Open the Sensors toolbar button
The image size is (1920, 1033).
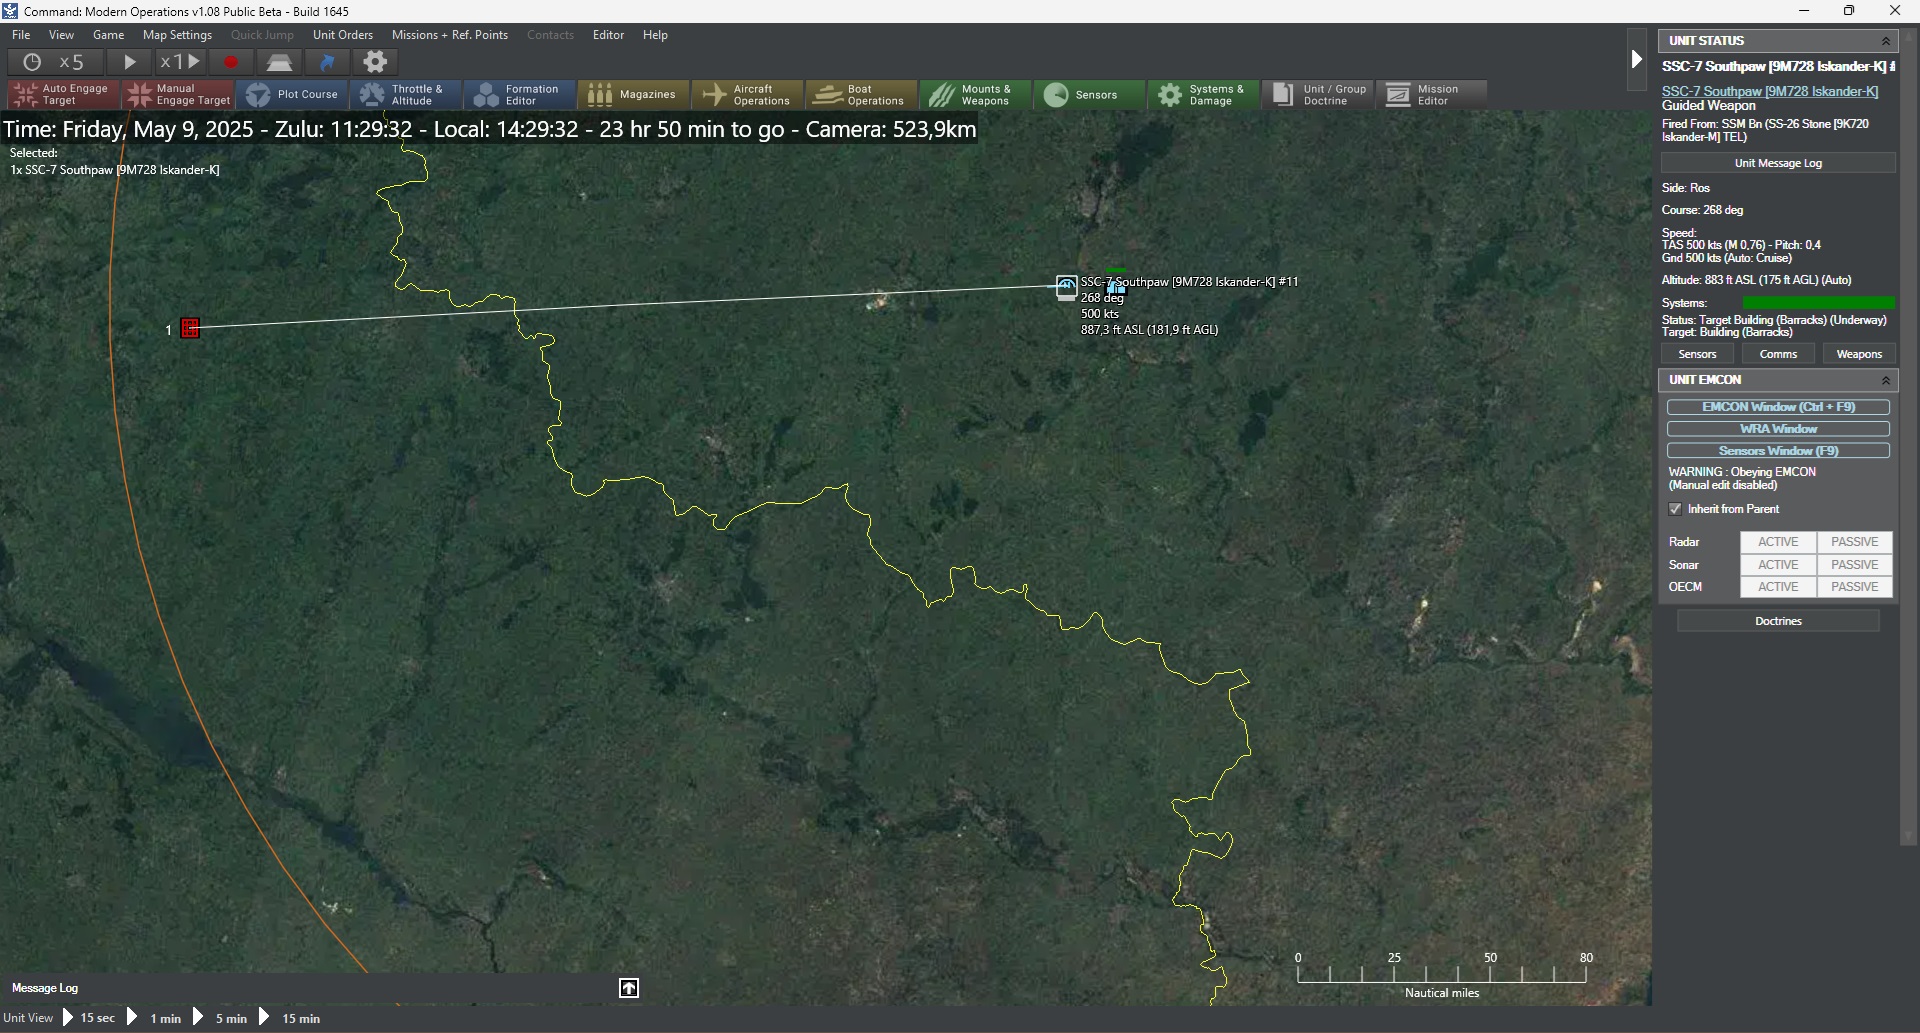(x=1090, y=95)
